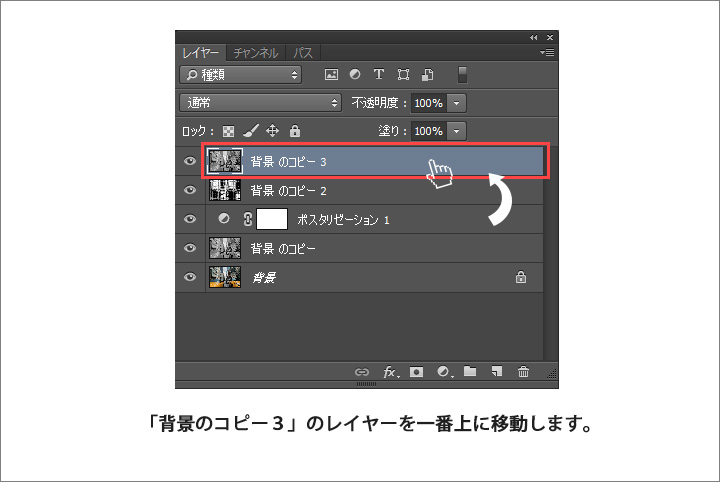This screenshot has width=720, height=482.
Task: Lock transparent pixels checkerboard icon
Action: pos(228,132)
